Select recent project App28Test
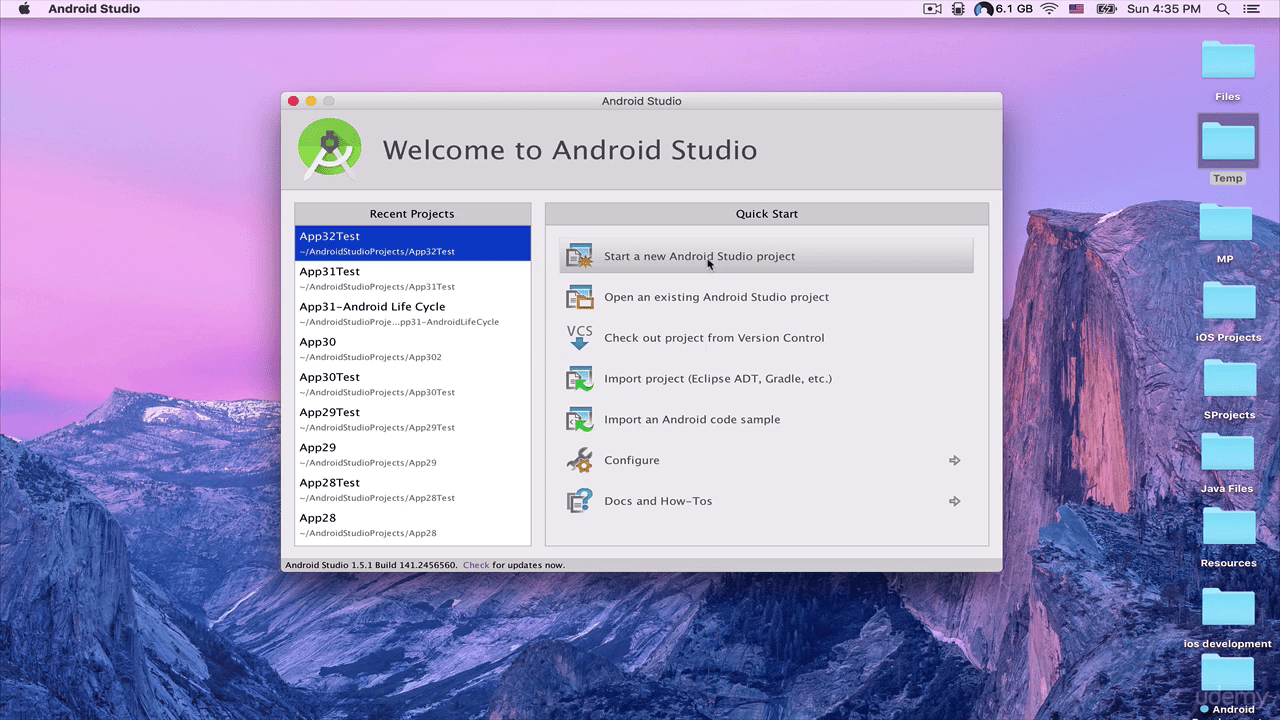The width and height of the screenshot is (1280, 720). pos(413,490)
